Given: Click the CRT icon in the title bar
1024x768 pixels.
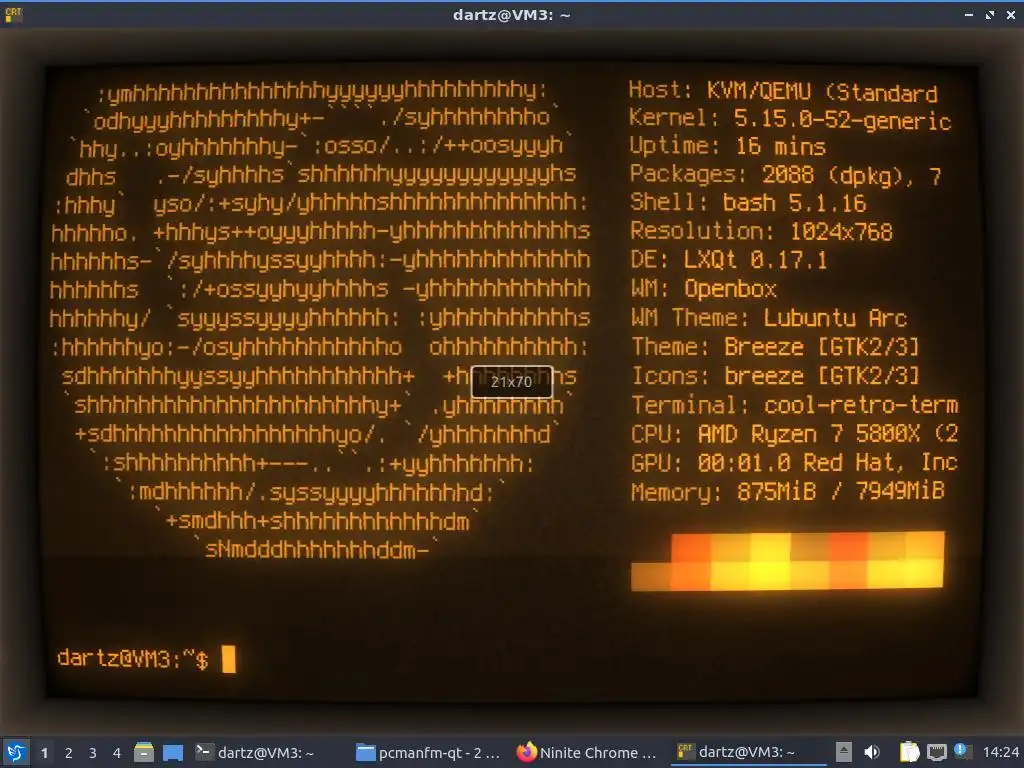Looking at the screenshot, I should pos(14,14).
